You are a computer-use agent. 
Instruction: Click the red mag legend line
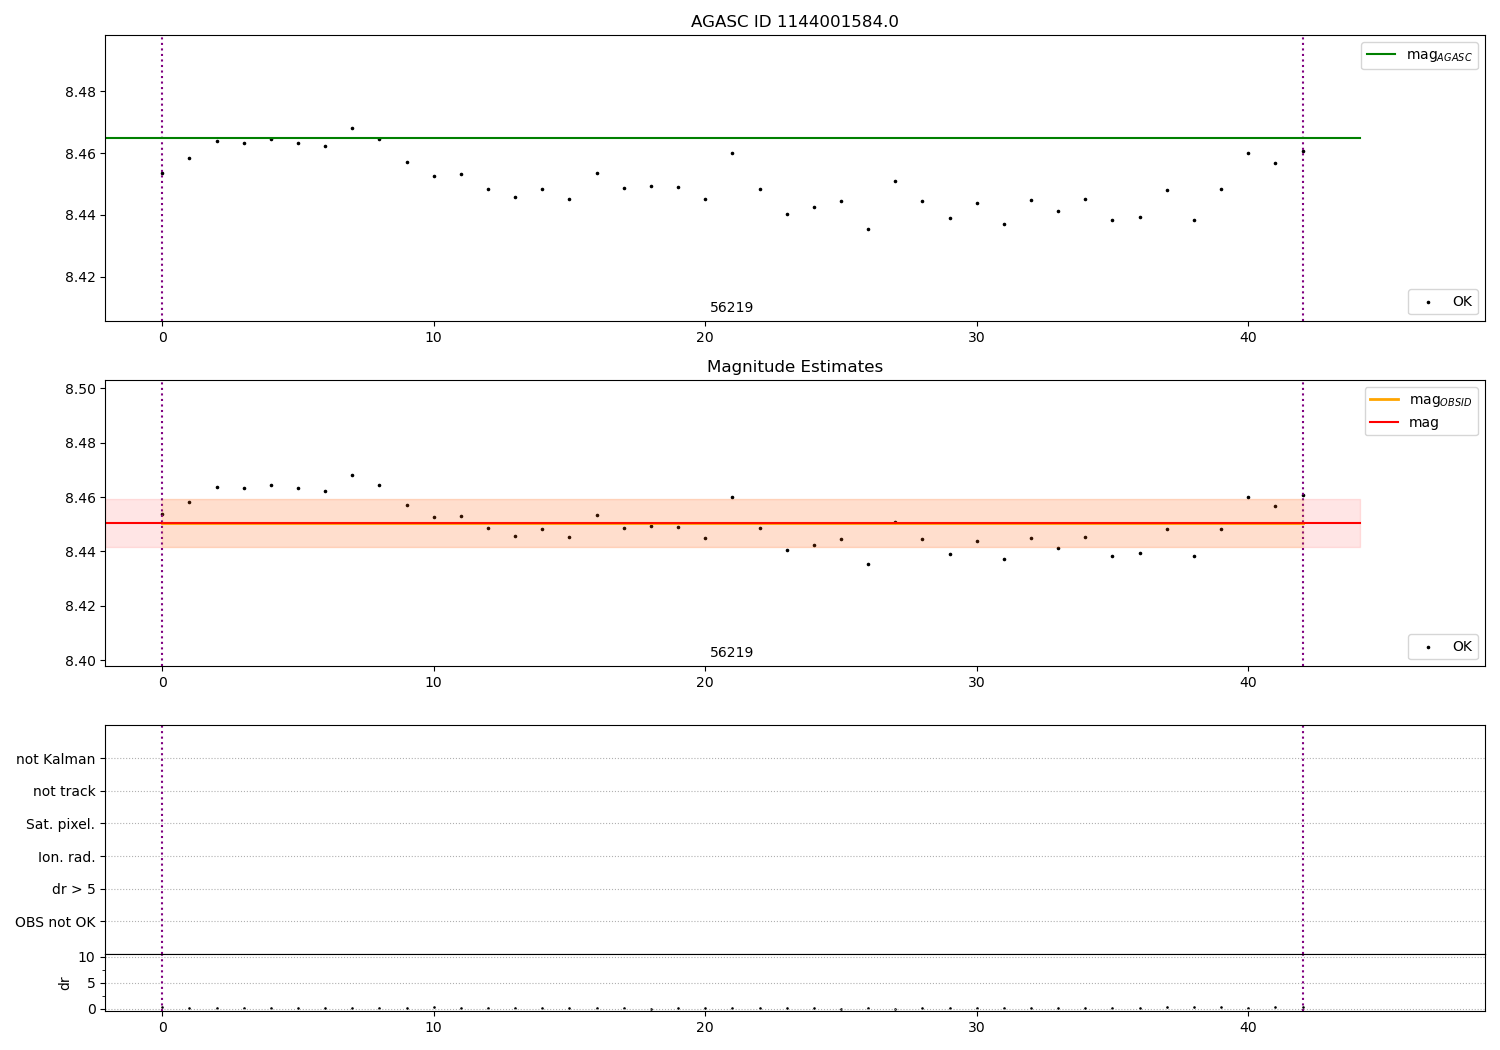pos(1384,422)
